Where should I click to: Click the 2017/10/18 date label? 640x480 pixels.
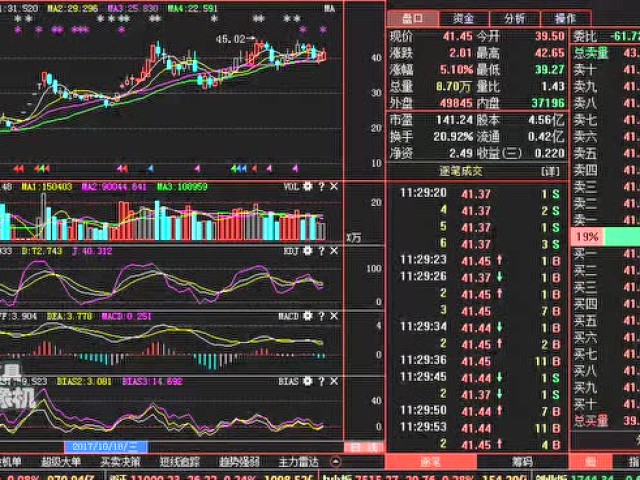point(106,447)
